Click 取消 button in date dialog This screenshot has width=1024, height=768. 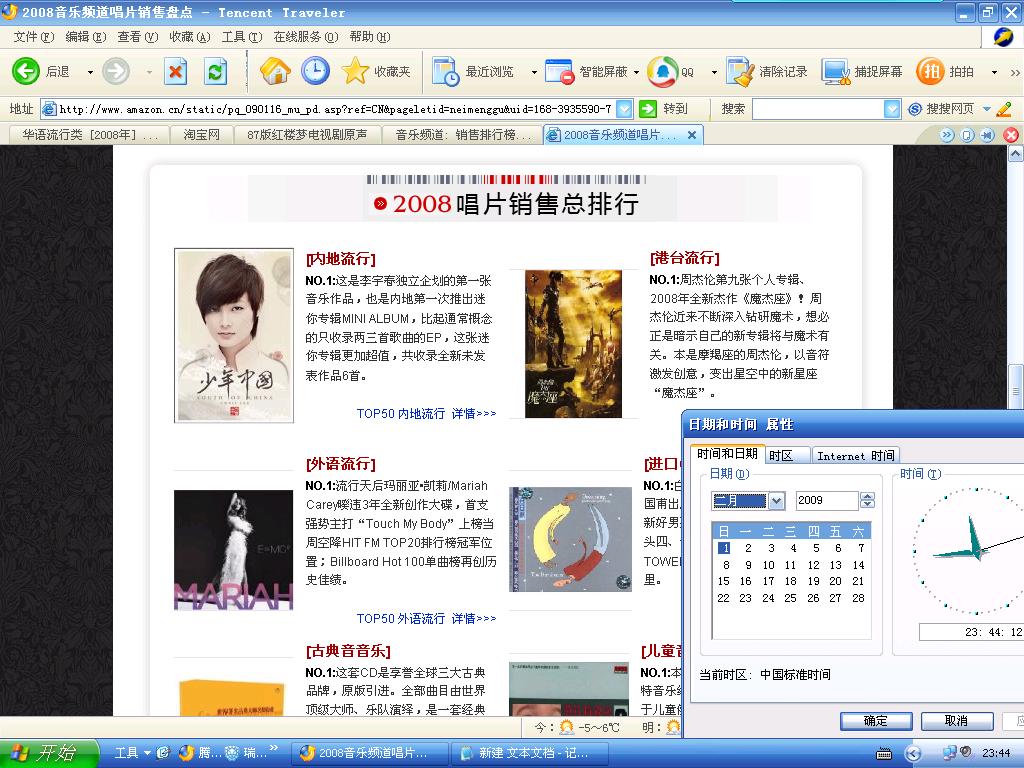pyautogui.click(x=957, y=721)
